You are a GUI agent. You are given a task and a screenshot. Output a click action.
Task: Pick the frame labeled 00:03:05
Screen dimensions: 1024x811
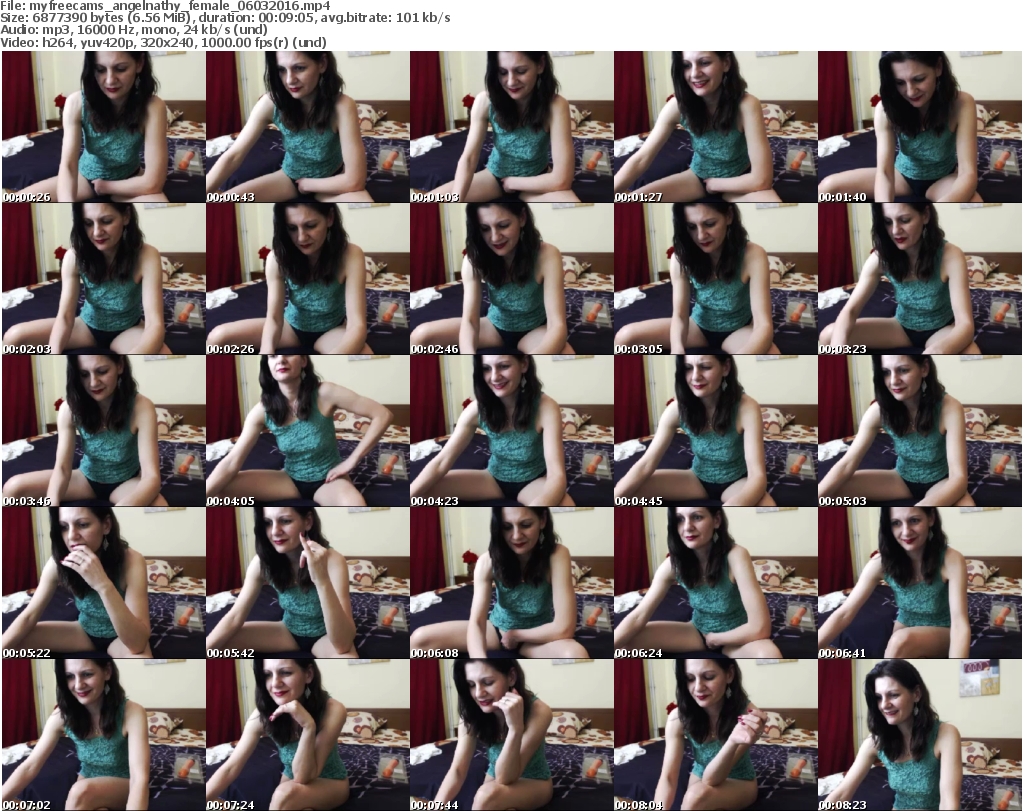click(715, 279)
